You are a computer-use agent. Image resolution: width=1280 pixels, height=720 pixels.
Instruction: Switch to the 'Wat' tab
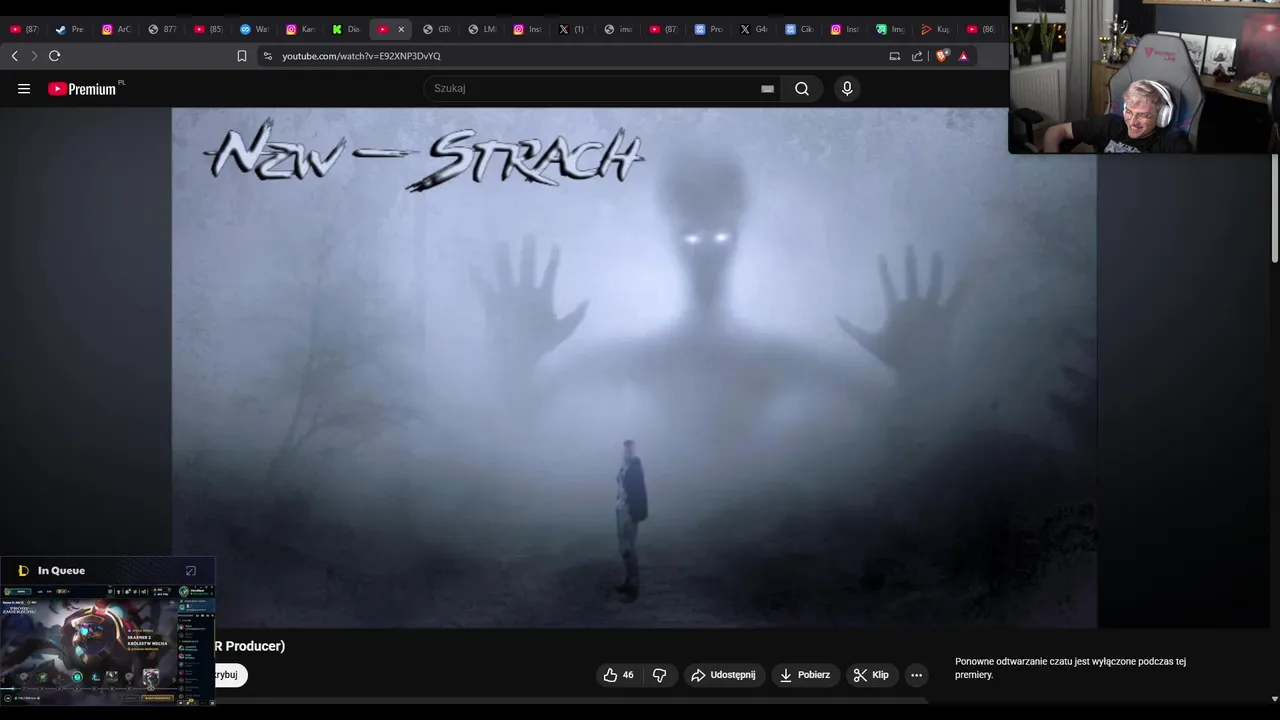pyautogui.click(x=254, y=29)
